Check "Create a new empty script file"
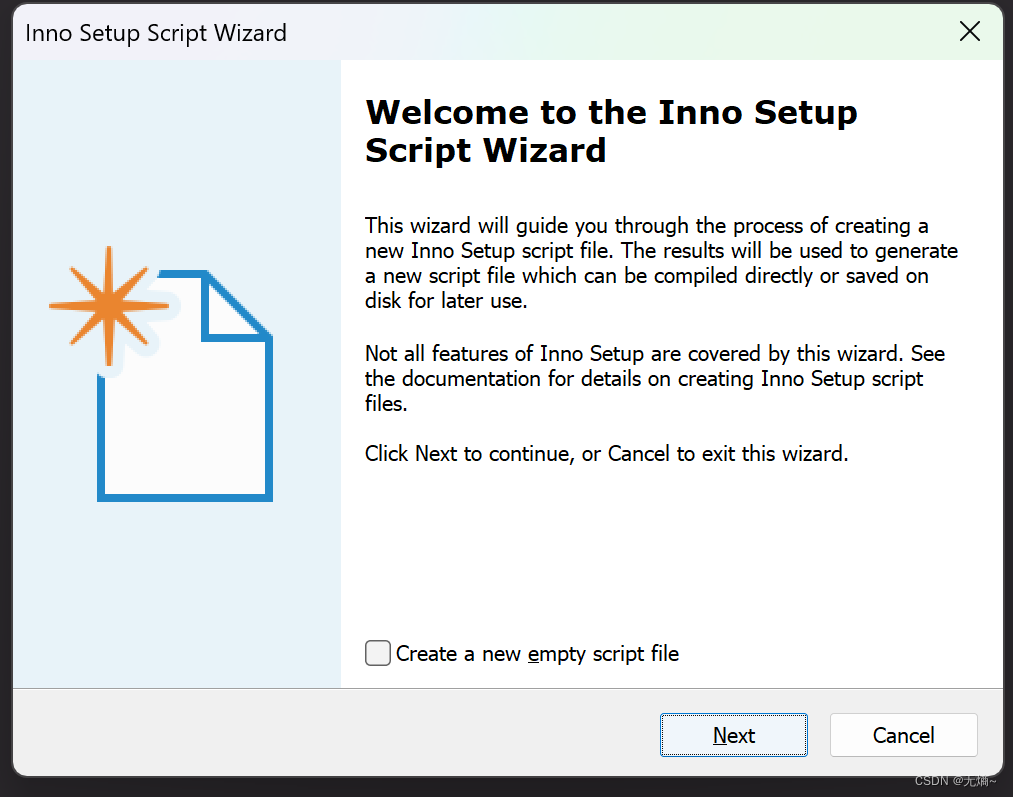Screen dimensions: 1013x797 (x=378, y=653)
